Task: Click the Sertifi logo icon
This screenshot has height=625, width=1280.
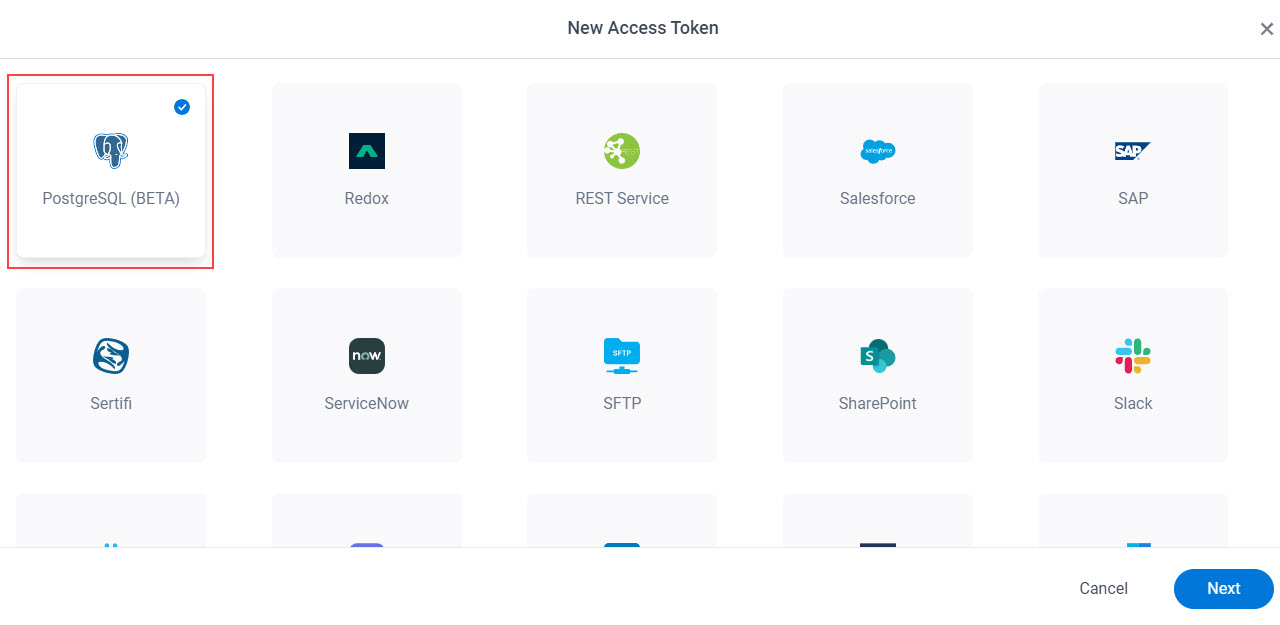Action: pyautogui.click(x=111, y=356)
